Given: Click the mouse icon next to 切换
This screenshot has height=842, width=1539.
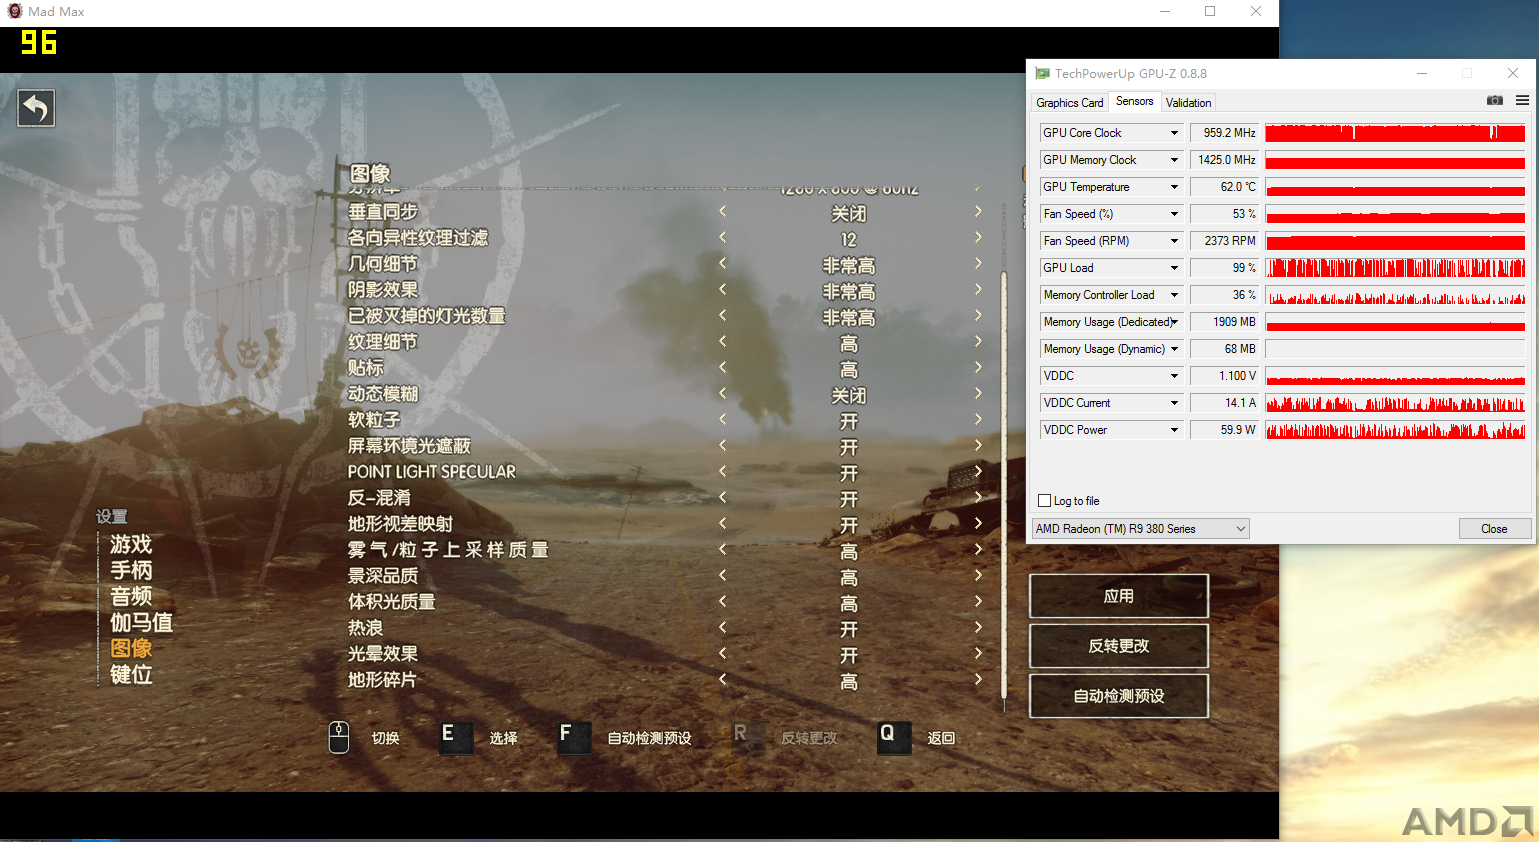Looking at the screenshot, I should tap(339, 737).
